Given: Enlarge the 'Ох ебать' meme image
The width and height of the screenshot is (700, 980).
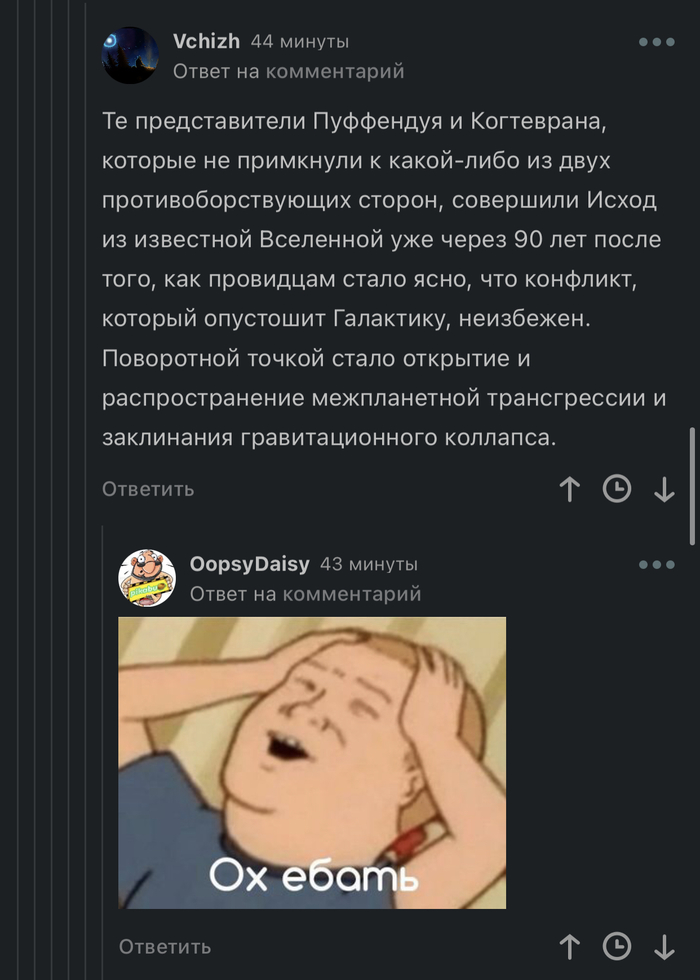Looking at the screenshot, I should coord(312,762).
